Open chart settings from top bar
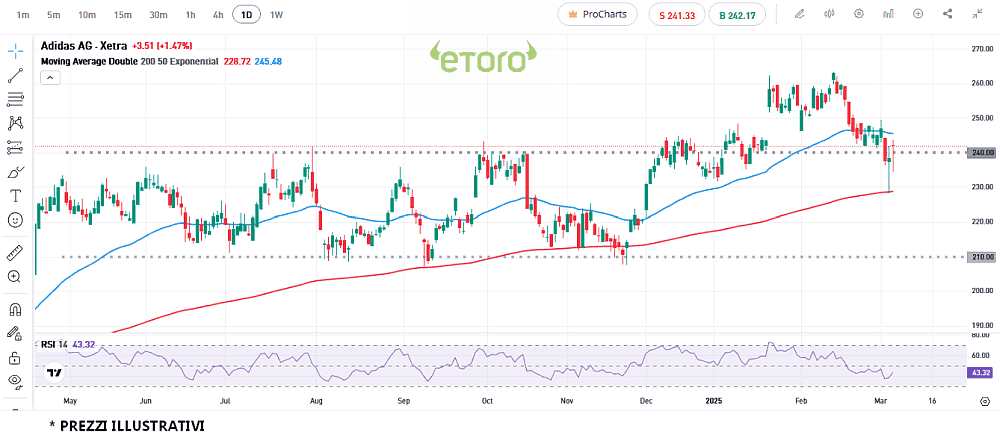The image size is (1000, 435). tap(859, 14)
